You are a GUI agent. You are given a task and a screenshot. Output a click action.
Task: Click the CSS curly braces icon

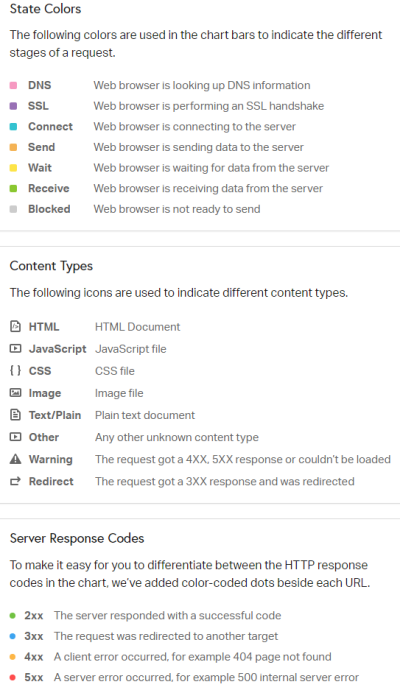pyautogui.click(x=15, y=371)
